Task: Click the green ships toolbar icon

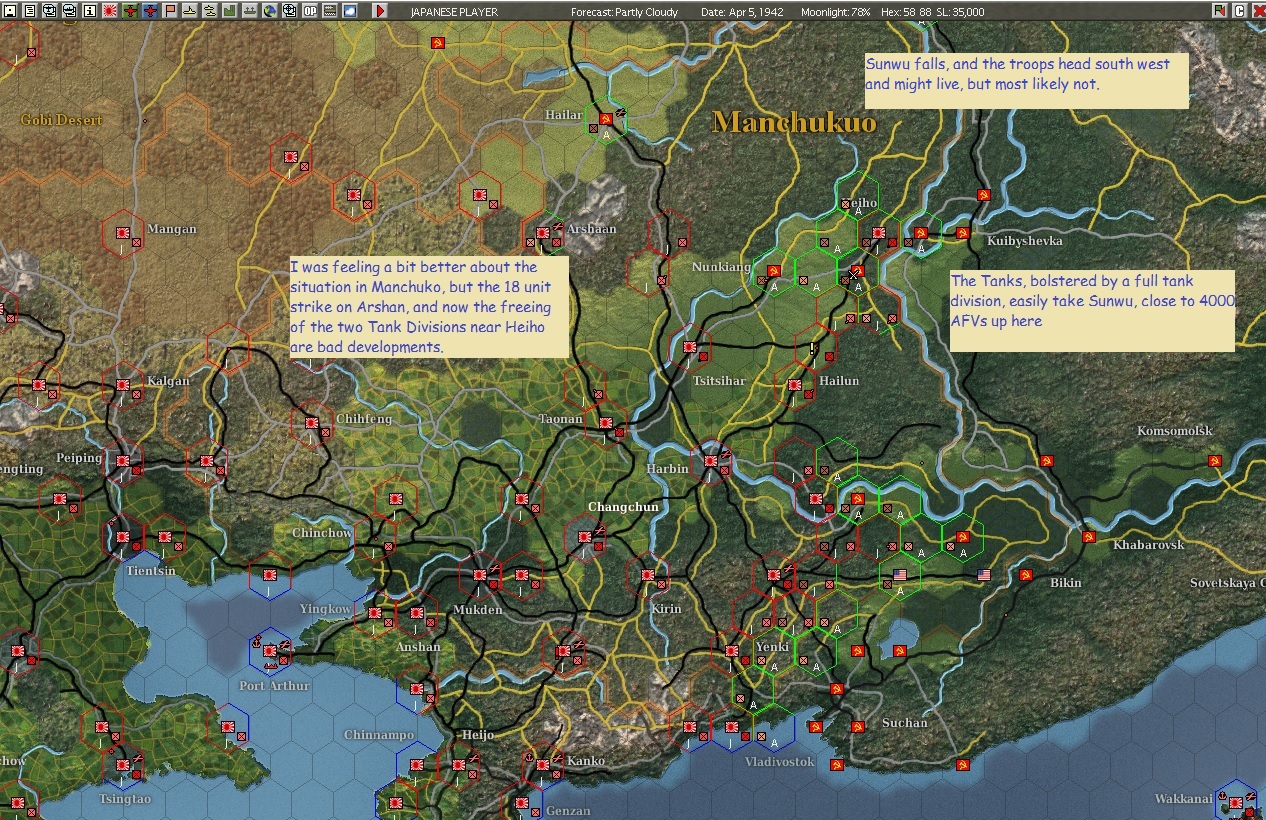Action: click(x=249, y=11)
